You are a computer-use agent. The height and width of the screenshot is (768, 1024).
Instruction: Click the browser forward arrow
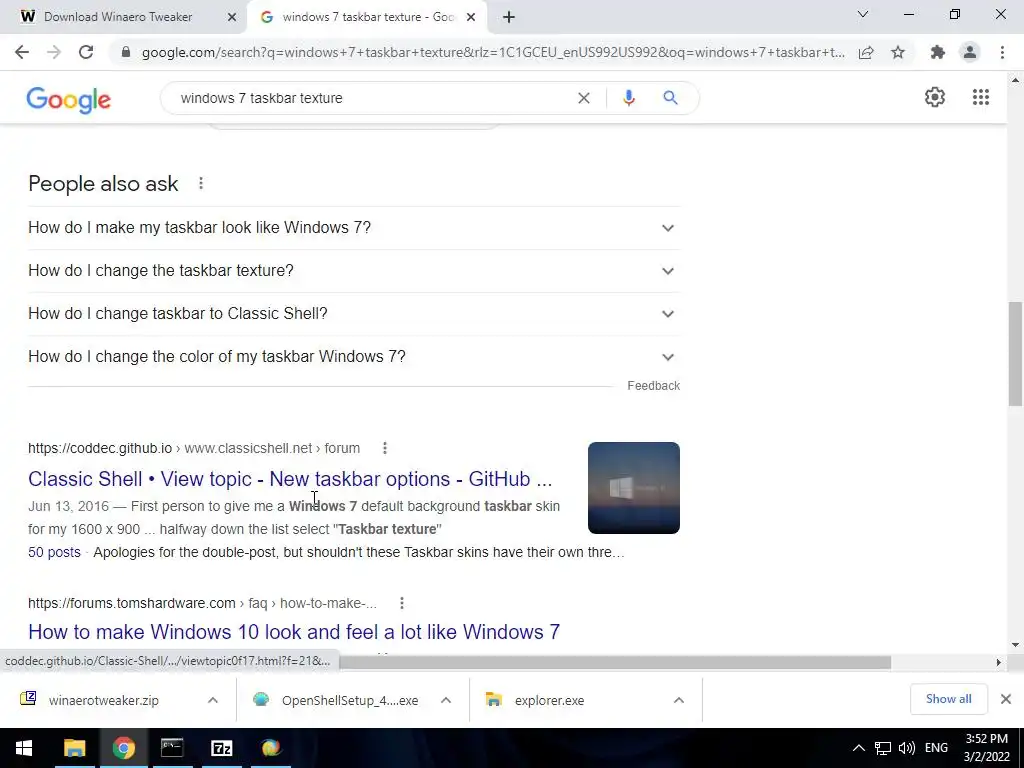point(54,52)
